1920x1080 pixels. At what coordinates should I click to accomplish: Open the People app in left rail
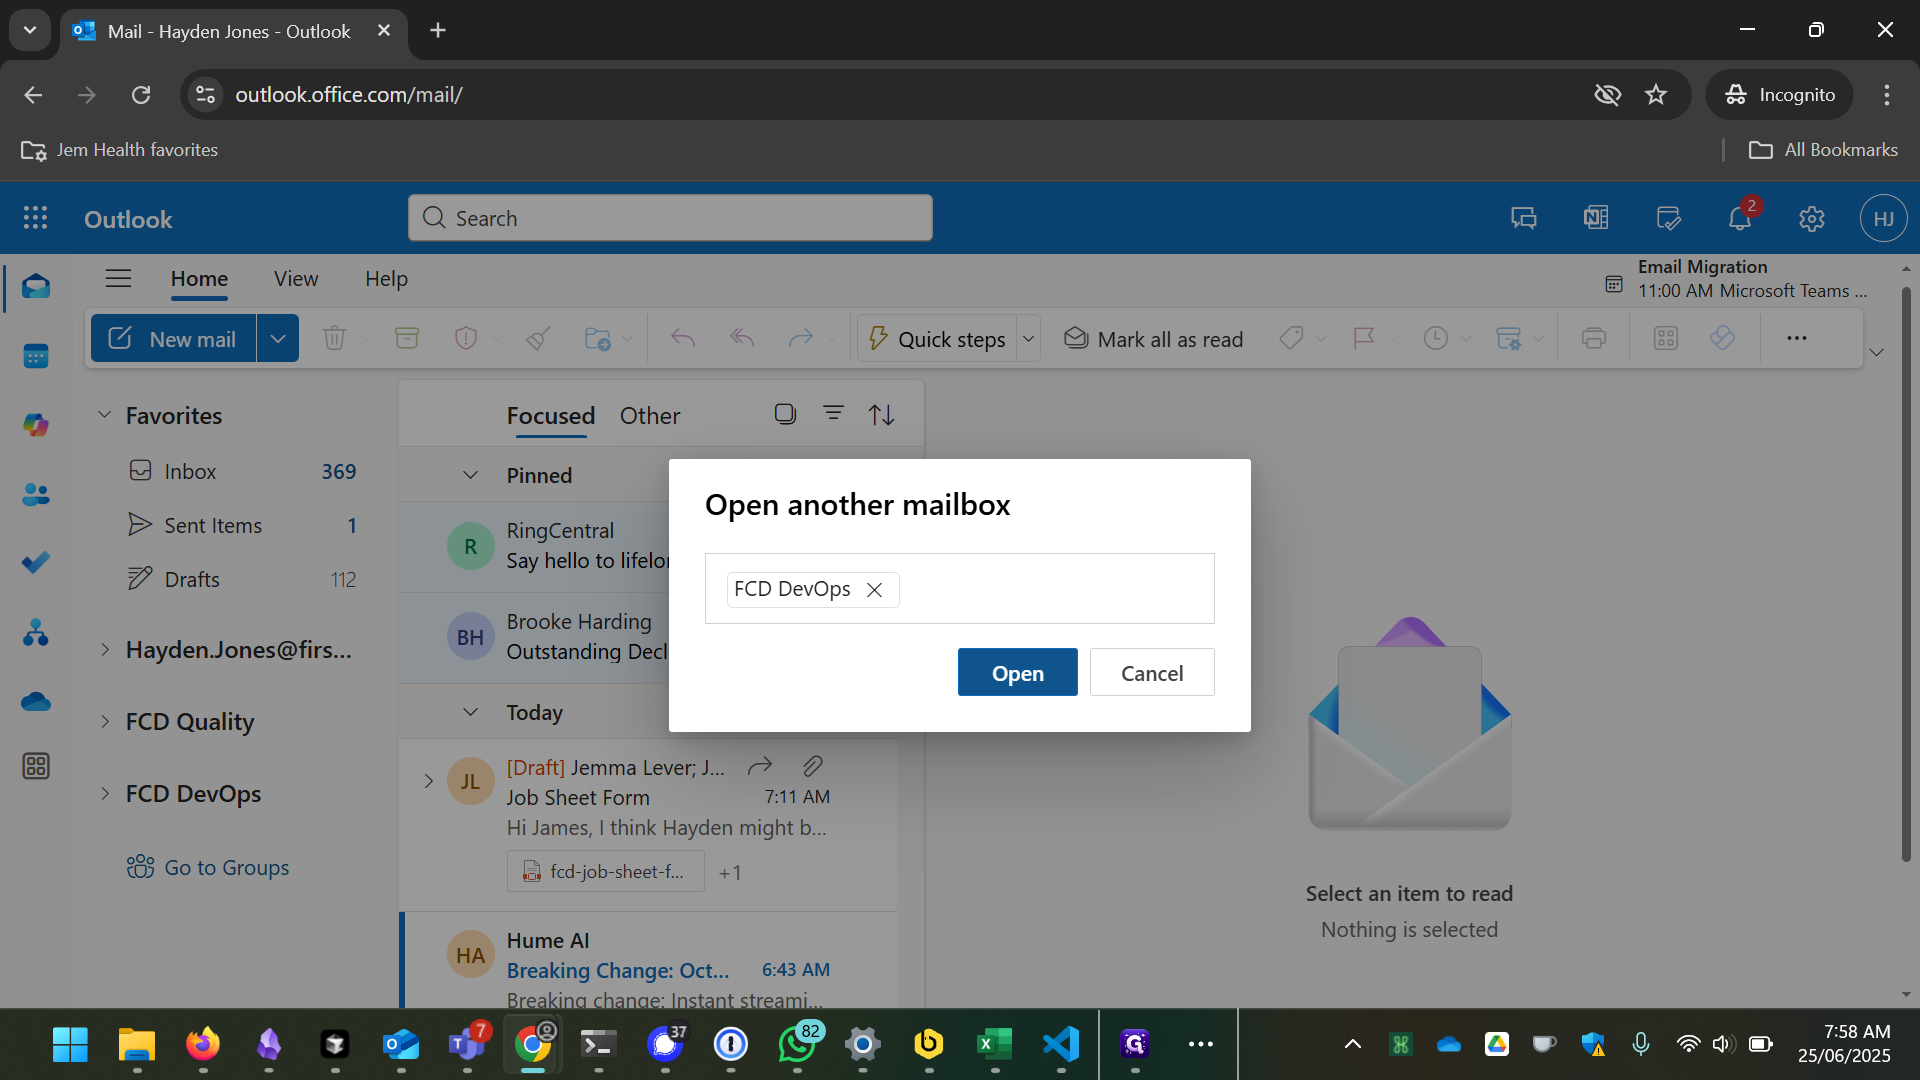[36, 494]
